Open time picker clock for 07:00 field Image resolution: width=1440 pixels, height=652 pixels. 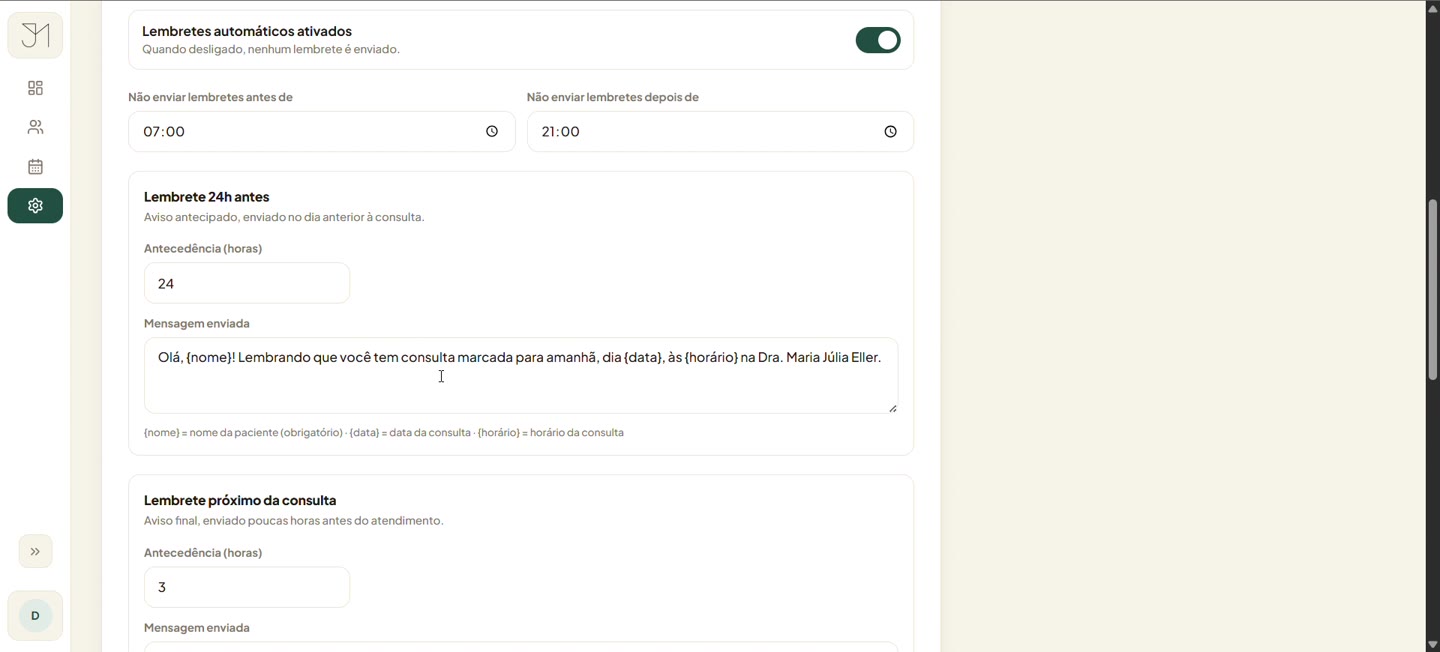click(x=492, y=132)
